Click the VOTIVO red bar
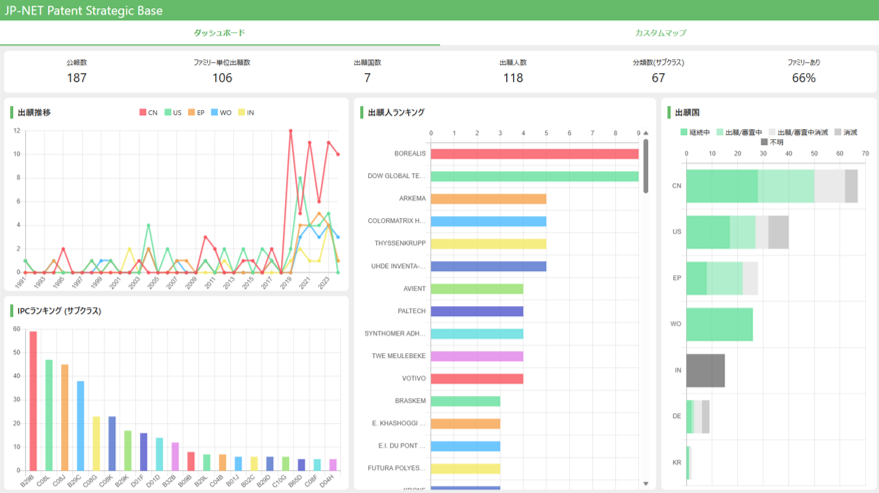 pyautogui.click(x=477, y=379)
